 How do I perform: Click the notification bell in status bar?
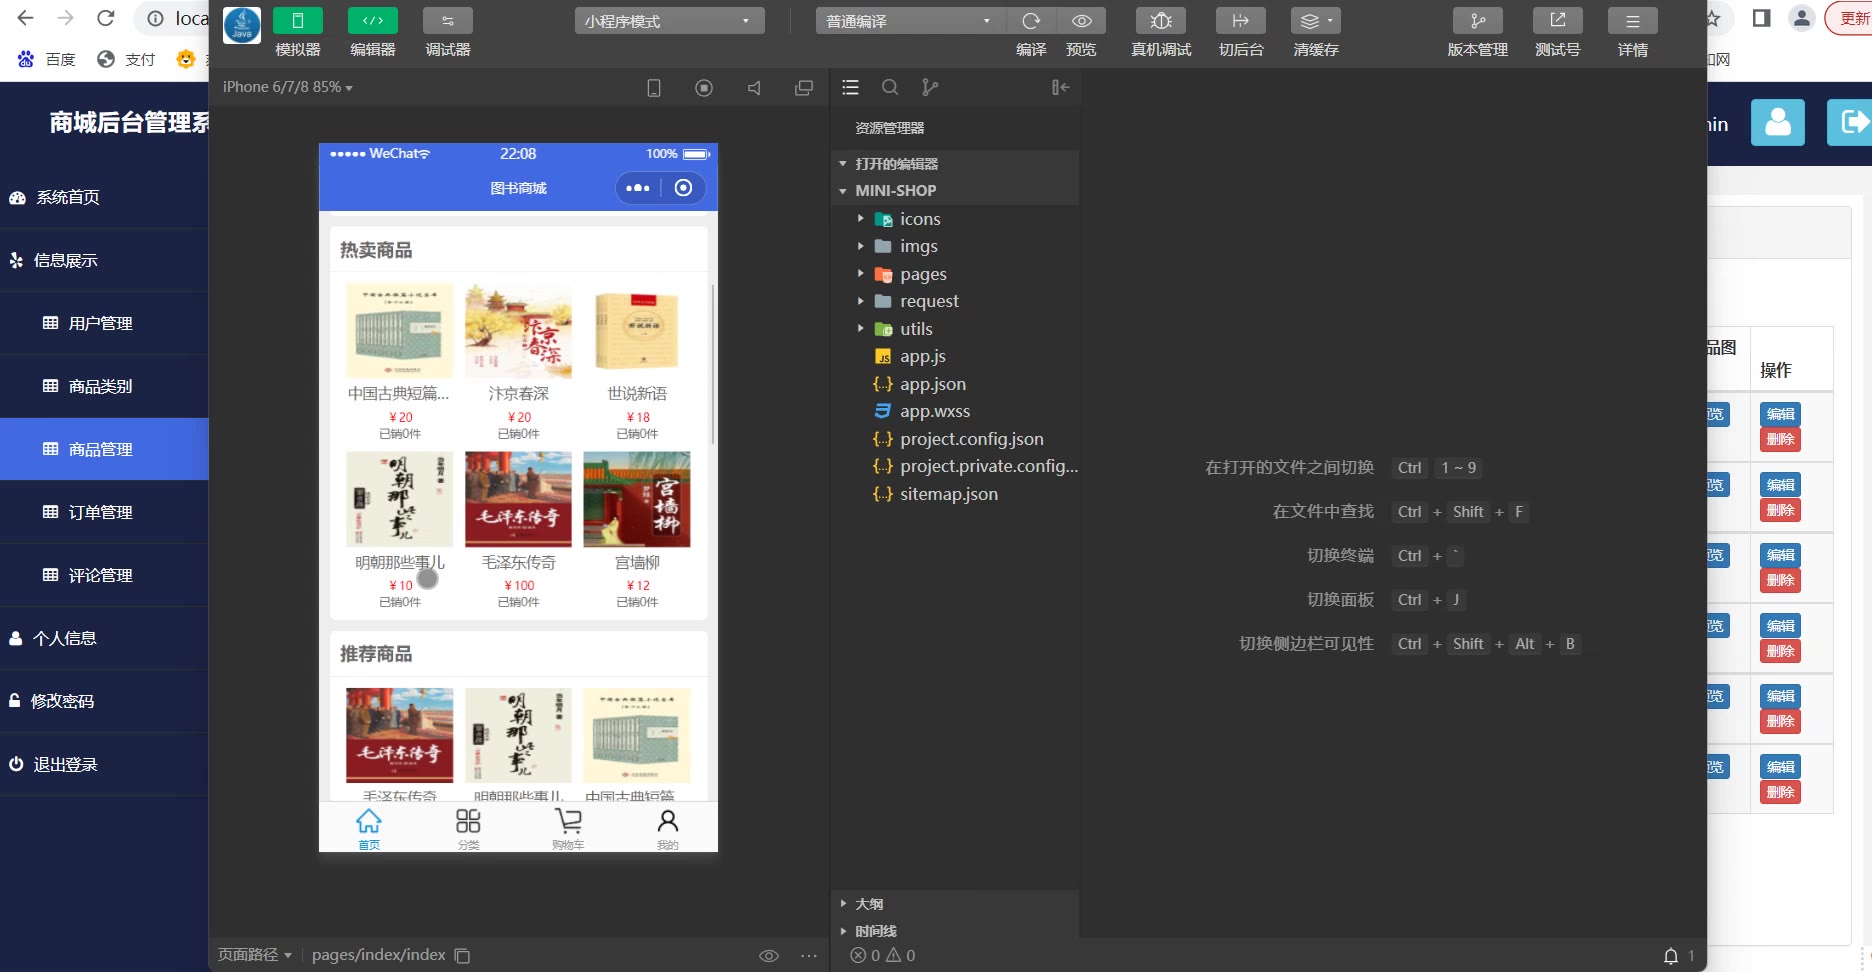point(1670,956)
